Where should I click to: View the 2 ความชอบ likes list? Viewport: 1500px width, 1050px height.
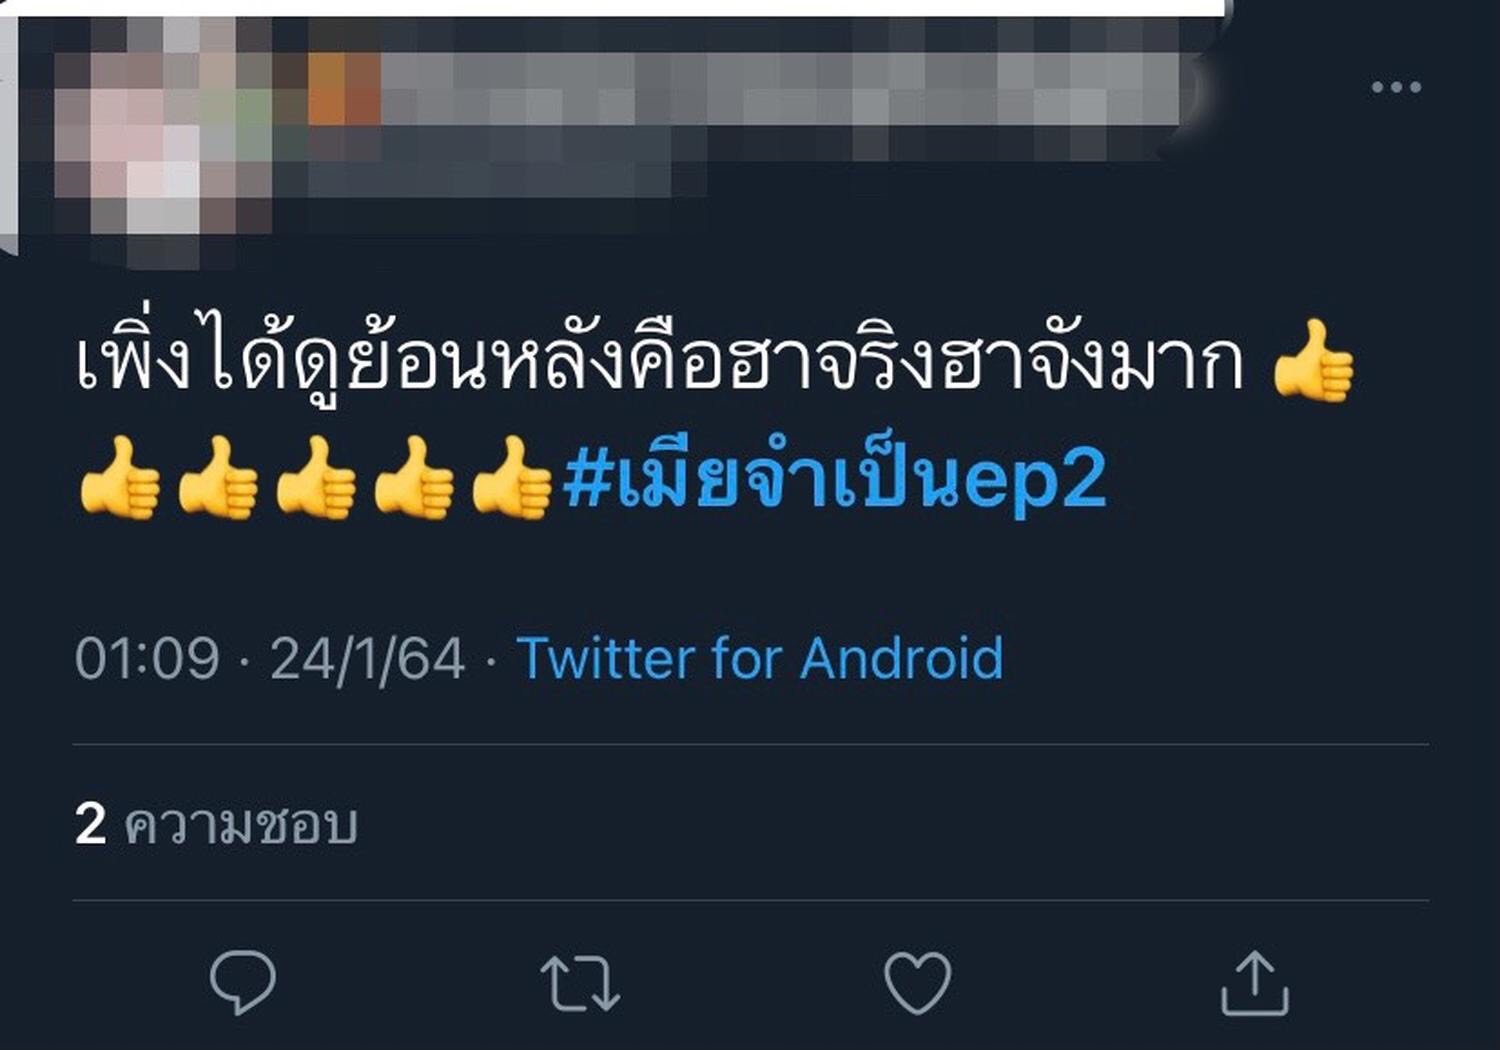point(216,825)
